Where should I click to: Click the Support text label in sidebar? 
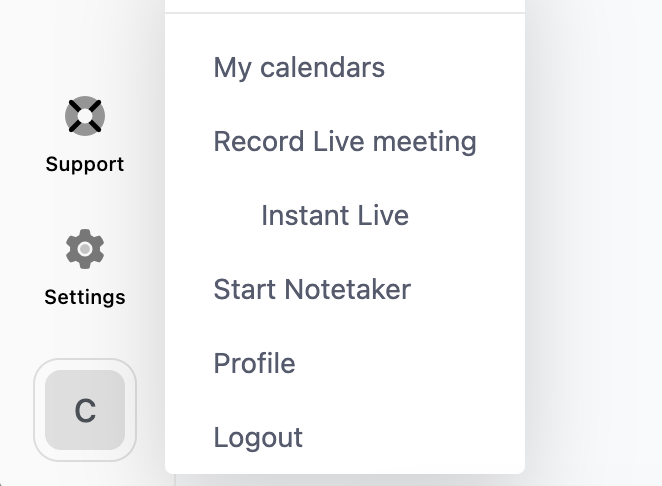85,164
